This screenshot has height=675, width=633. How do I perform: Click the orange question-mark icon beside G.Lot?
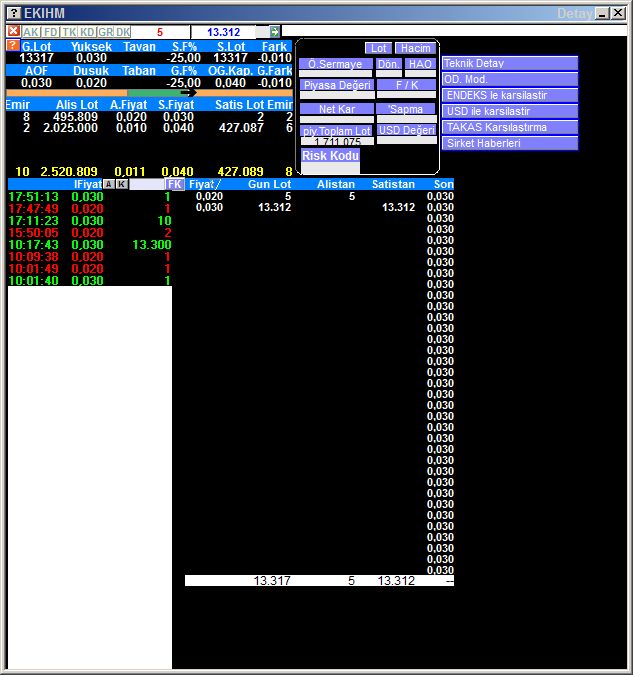point(13,46)
